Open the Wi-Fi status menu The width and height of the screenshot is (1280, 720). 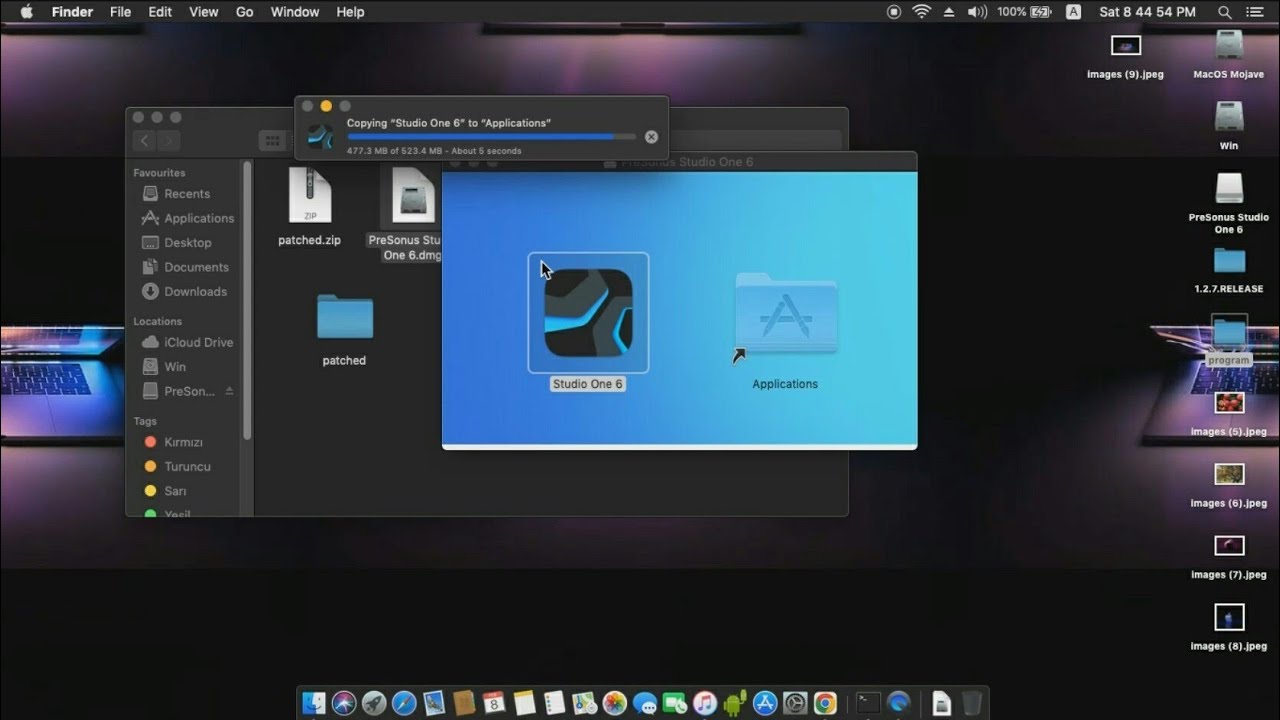[921, 12]
